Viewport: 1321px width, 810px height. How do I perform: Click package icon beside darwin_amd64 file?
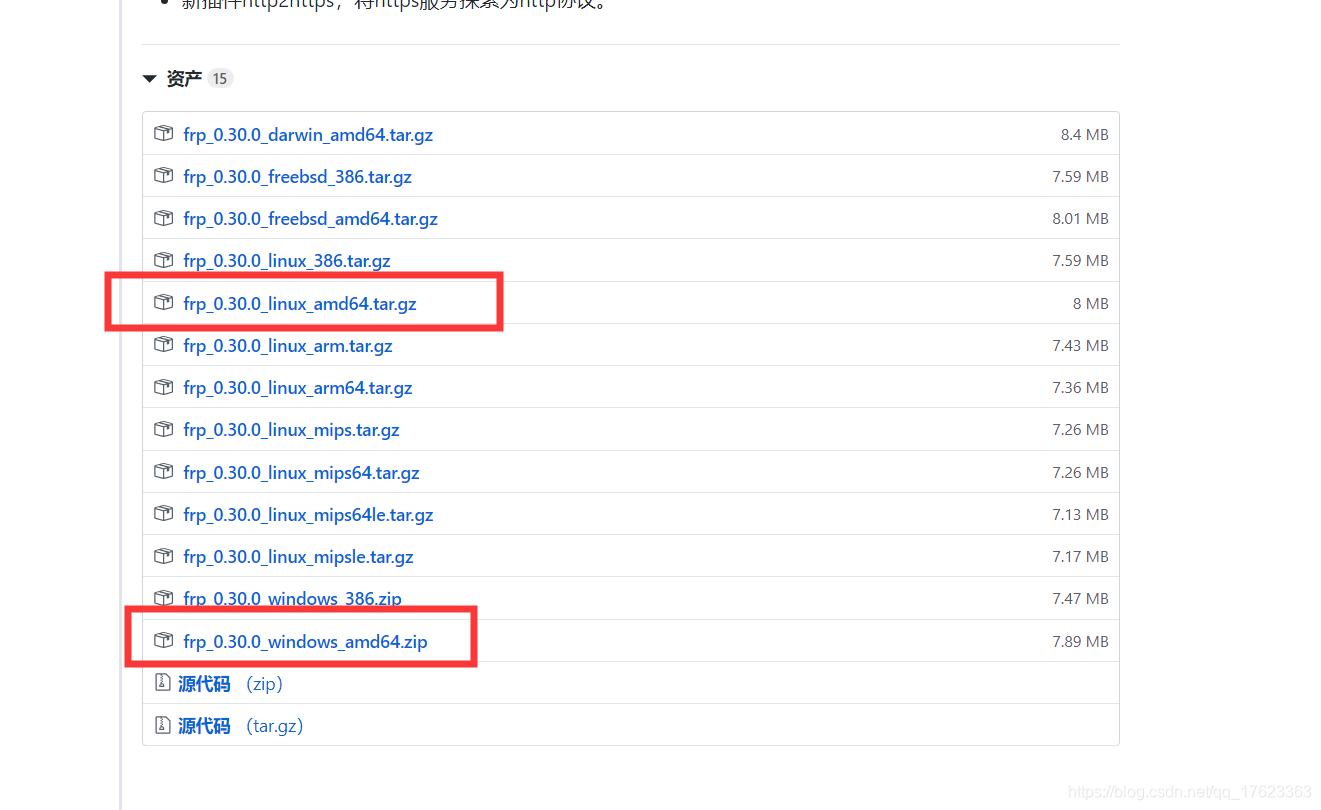[x=163, y=133]
